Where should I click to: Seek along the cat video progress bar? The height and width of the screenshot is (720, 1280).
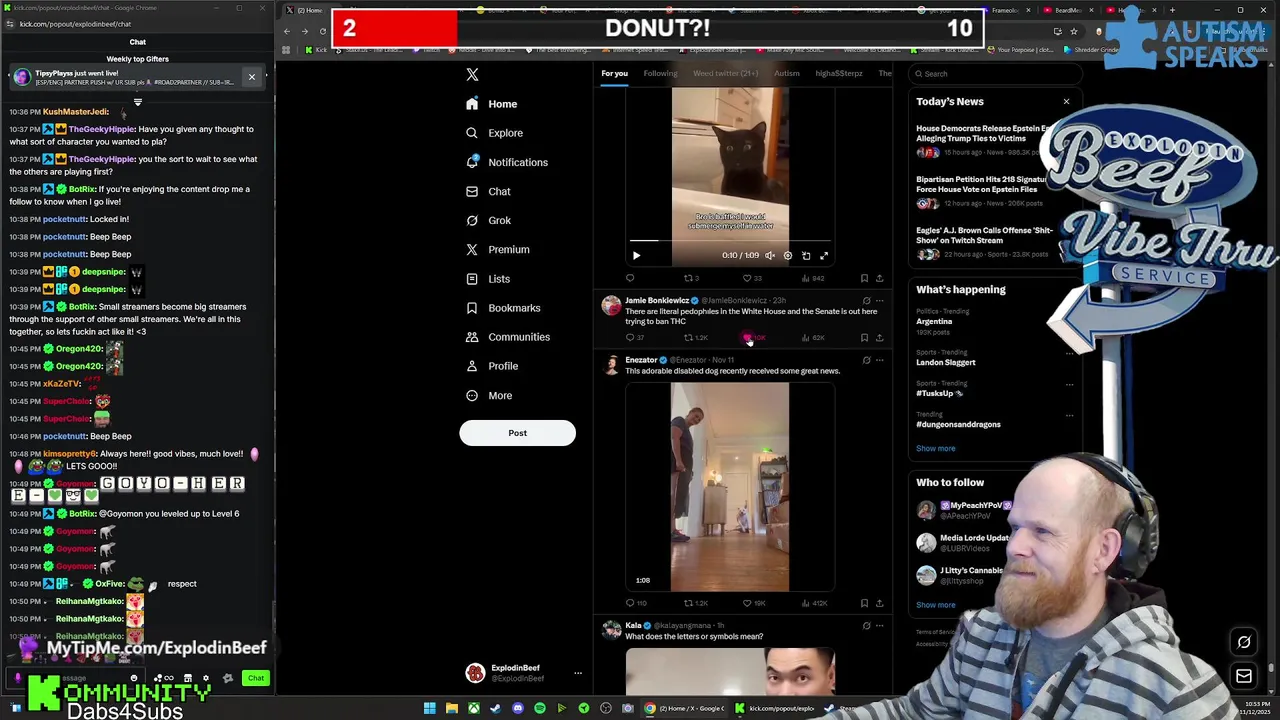(x=730, y=241)
